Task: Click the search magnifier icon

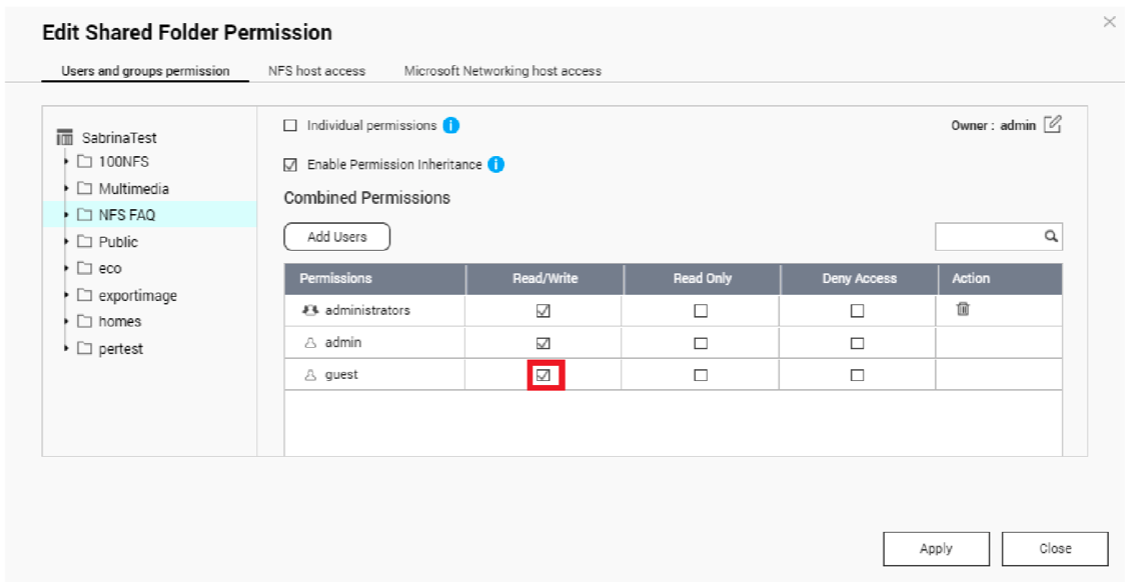Action: 1050,236
